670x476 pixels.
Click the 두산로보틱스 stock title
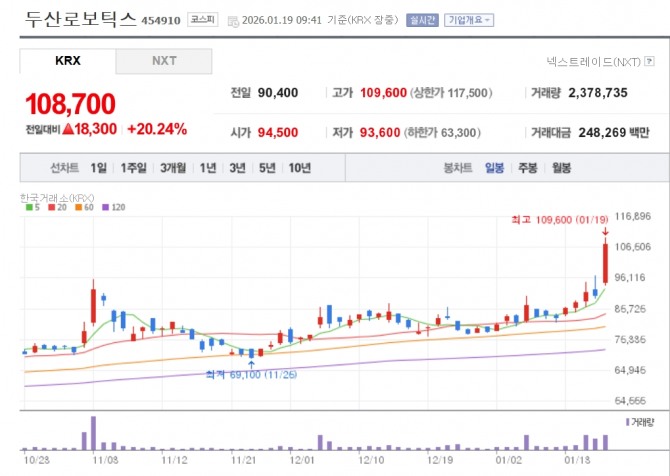tap(80, 19)
